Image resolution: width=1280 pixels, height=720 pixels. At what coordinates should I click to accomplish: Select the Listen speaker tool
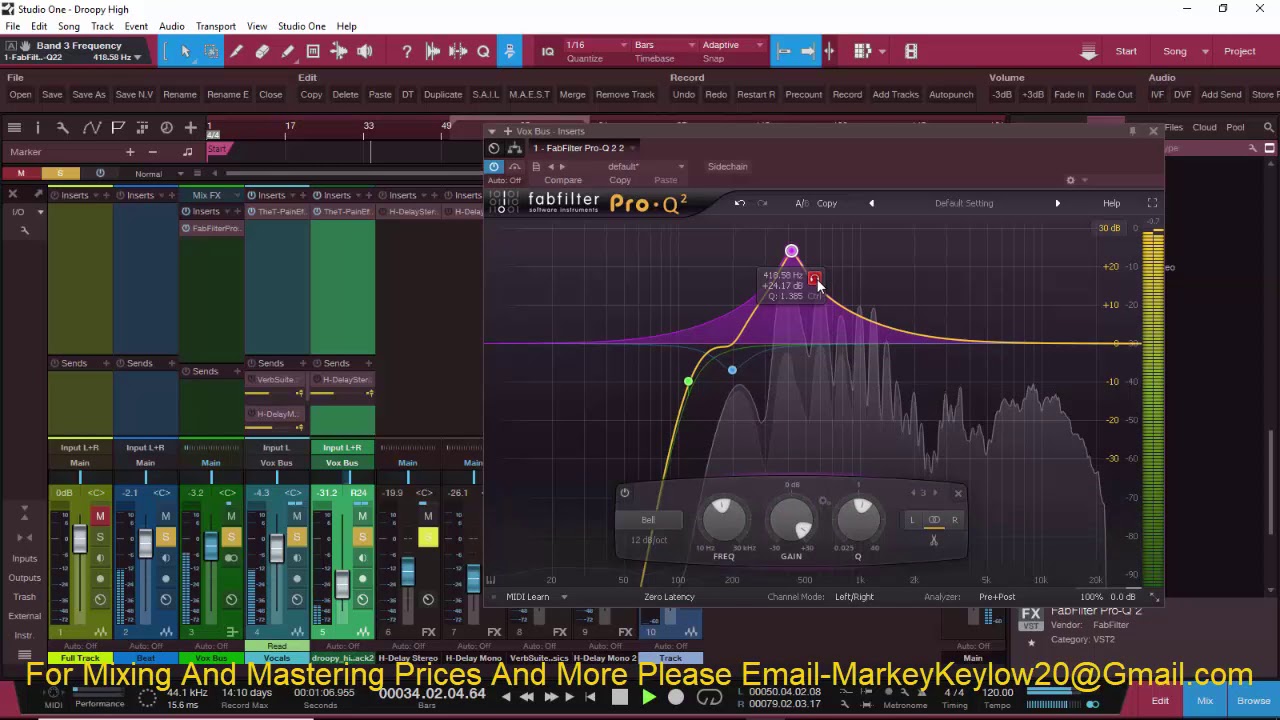coord(365,51)
